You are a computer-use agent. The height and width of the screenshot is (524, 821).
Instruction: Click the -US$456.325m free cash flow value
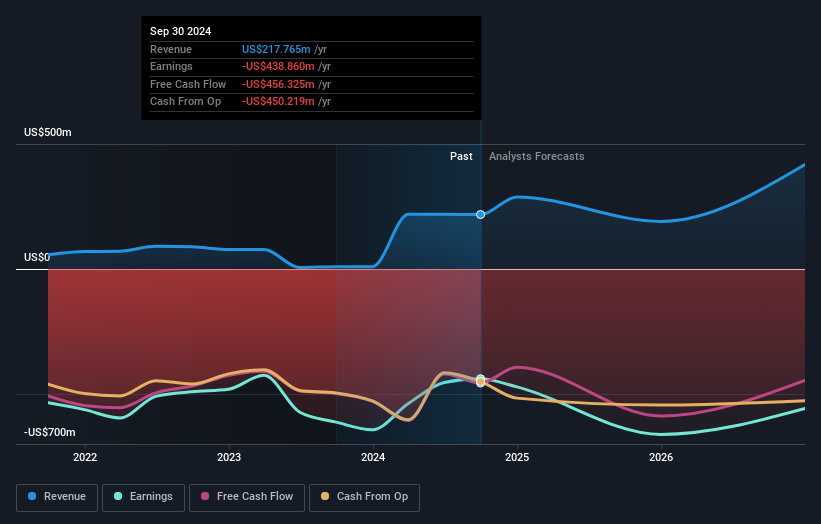[278, 84]
